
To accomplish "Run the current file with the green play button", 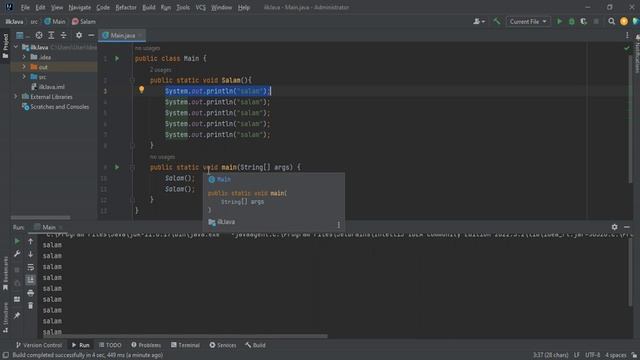I will 560,22.
